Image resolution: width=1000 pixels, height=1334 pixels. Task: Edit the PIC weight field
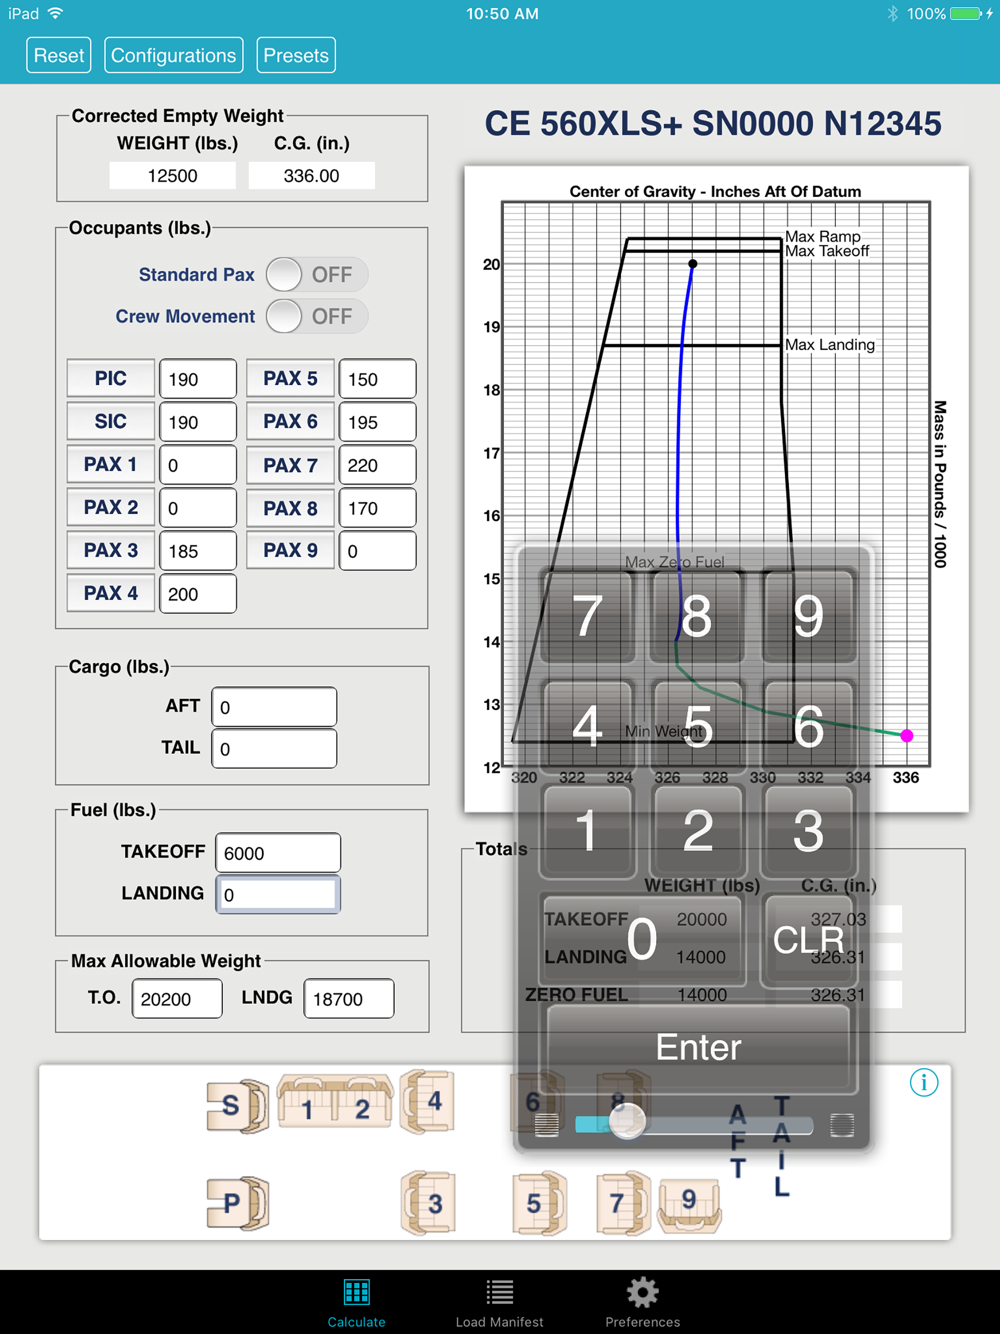pos(198,379)
